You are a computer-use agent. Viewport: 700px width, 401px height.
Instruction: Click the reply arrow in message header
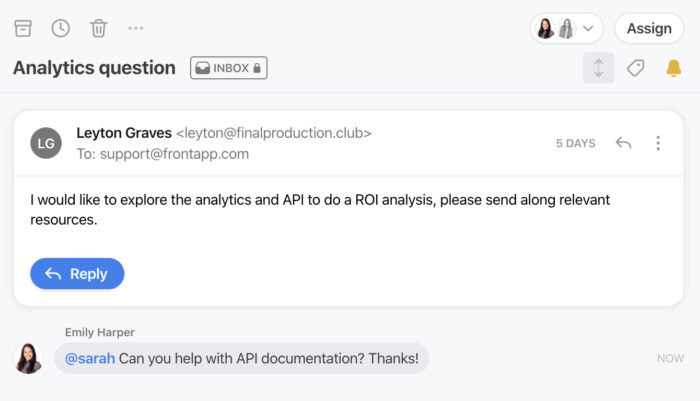pyautogui.click(x=623, y=143)
